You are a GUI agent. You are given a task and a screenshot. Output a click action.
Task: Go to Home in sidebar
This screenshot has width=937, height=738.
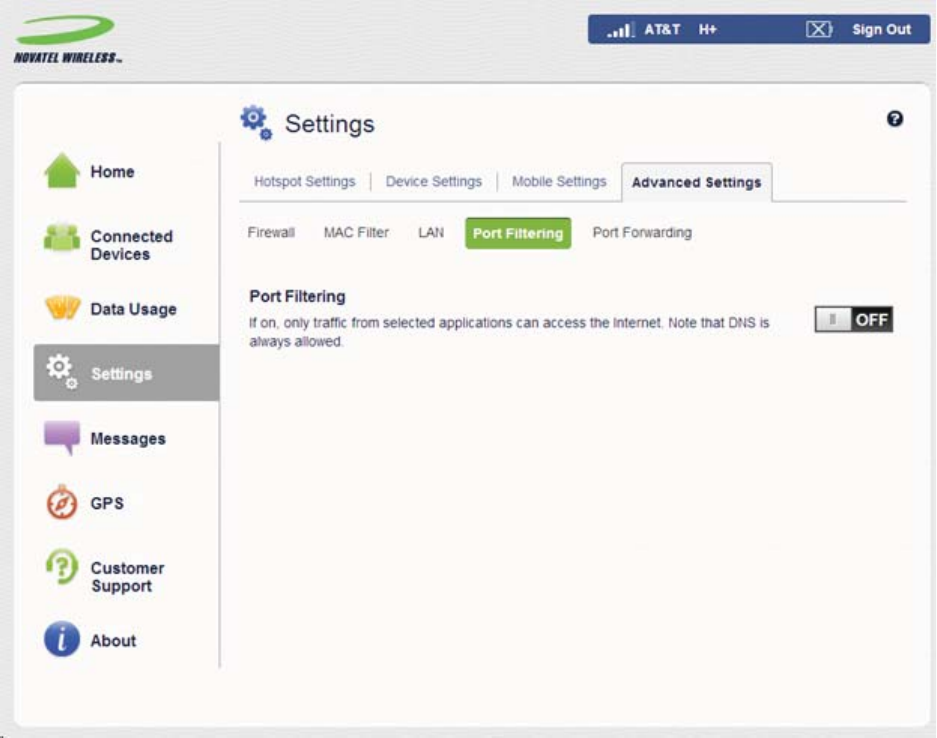click(x=112, y=172)
